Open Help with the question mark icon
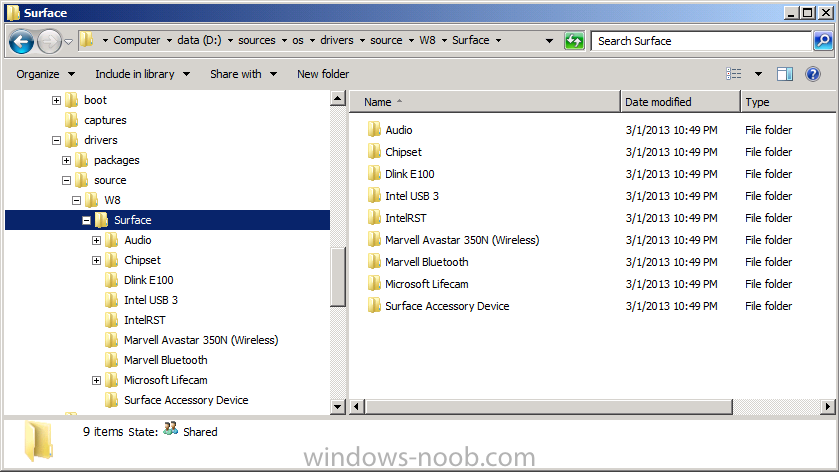 pyautogui.click(x=813, y=74)
